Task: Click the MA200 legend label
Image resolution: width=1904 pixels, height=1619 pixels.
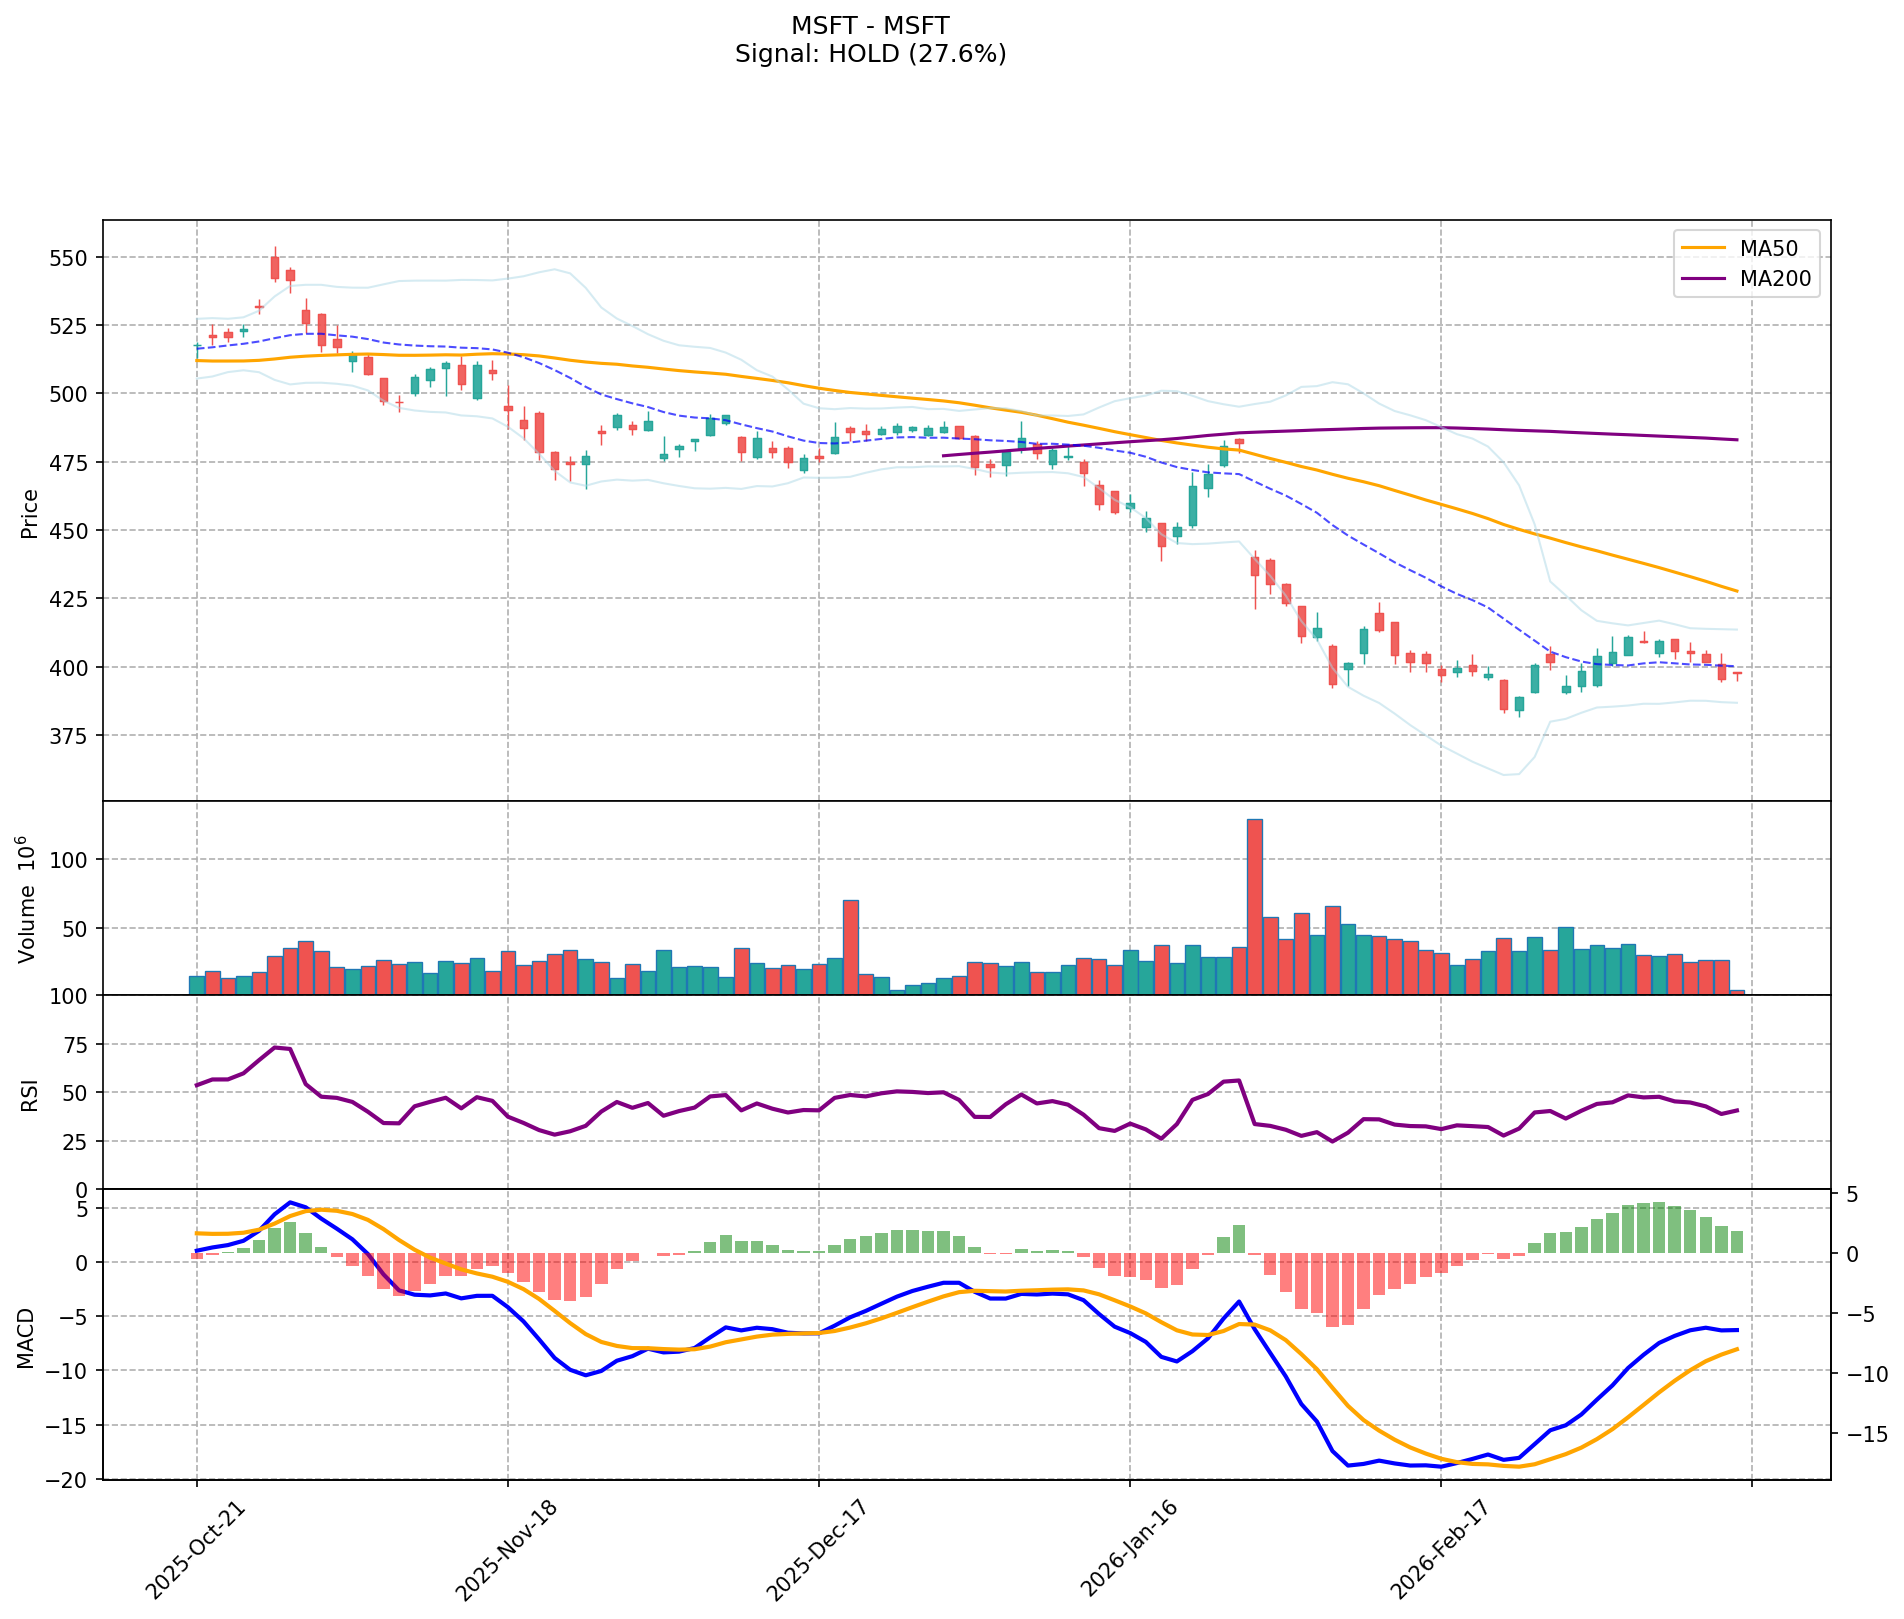Action: tap(1775, 279)
